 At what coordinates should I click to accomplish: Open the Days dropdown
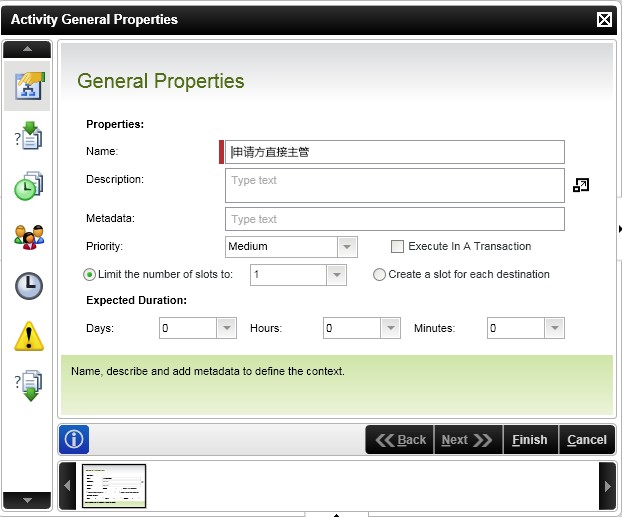(x=227, y=328)
